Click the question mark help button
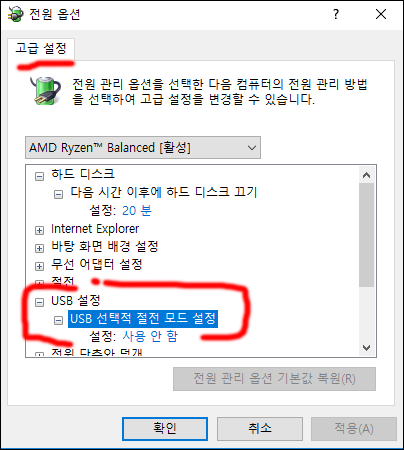This screenshot has width=404, height=450. (x=336, y=14)
